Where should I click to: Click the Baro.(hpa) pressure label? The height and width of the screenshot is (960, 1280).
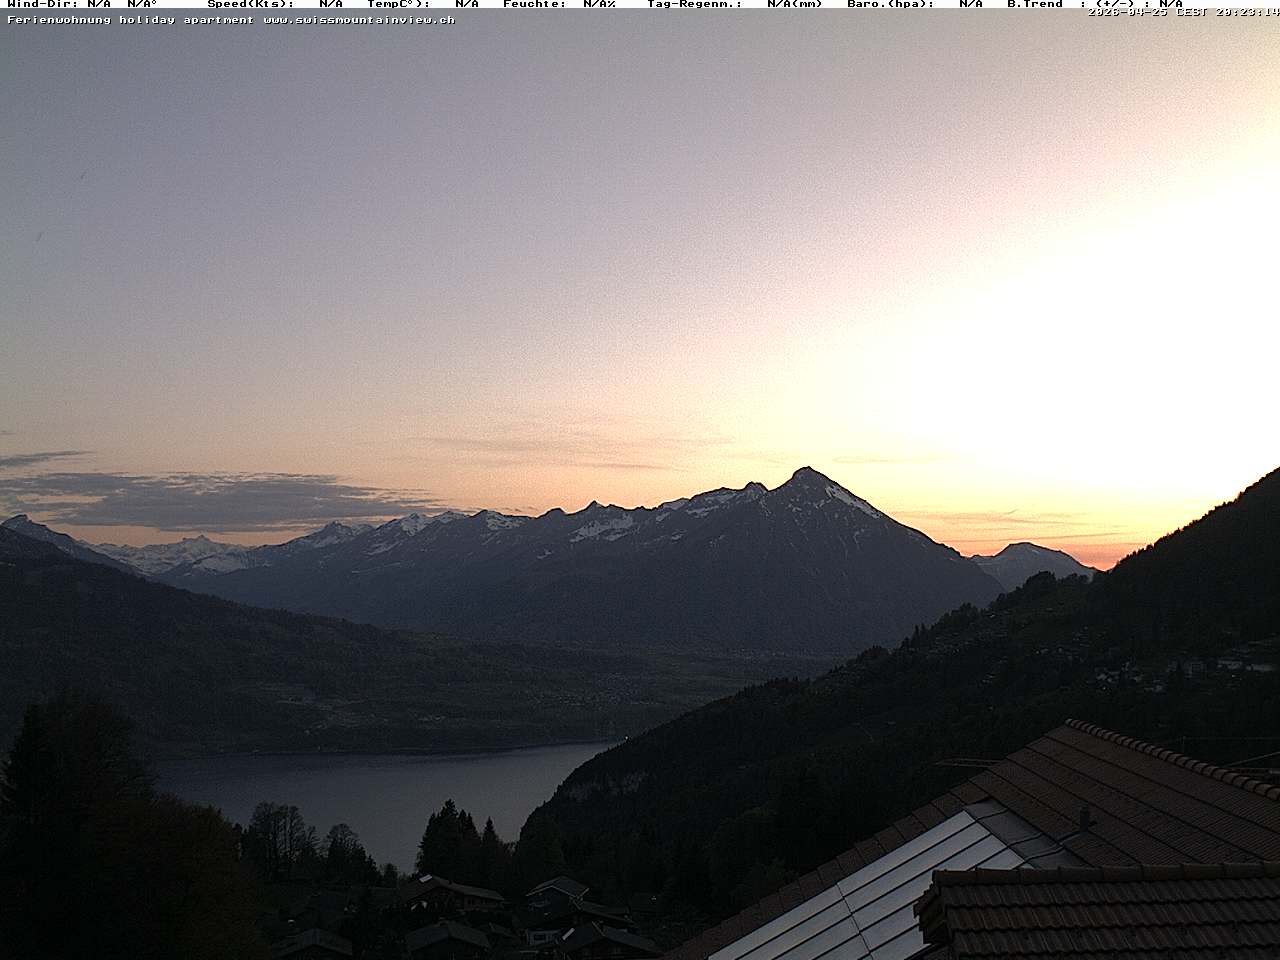coord(890,4)
